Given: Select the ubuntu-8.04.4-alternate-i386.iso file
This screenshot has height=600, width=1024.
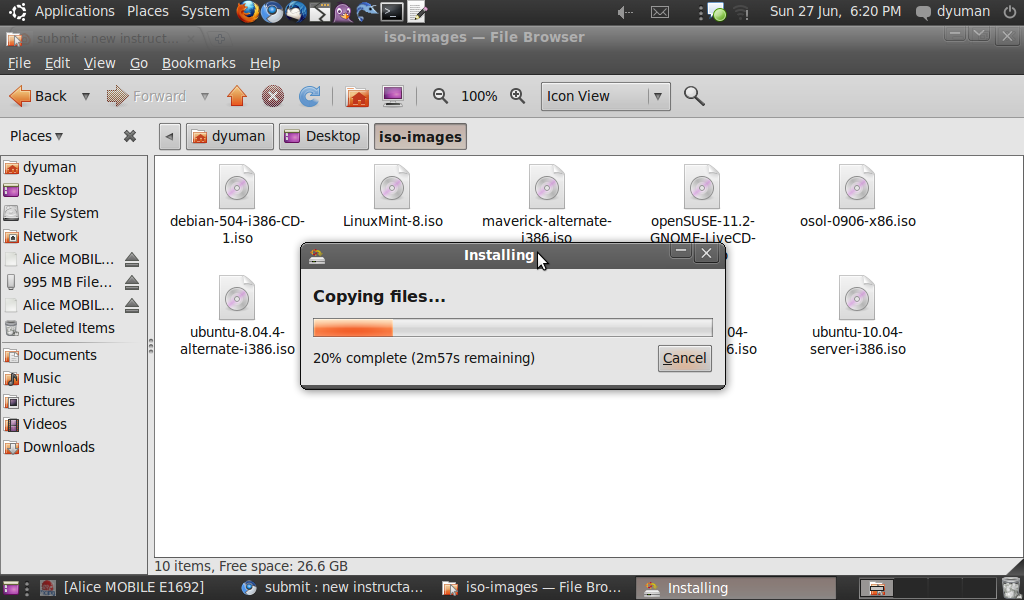Looking at the screenshot, I should tap(237, 315).
